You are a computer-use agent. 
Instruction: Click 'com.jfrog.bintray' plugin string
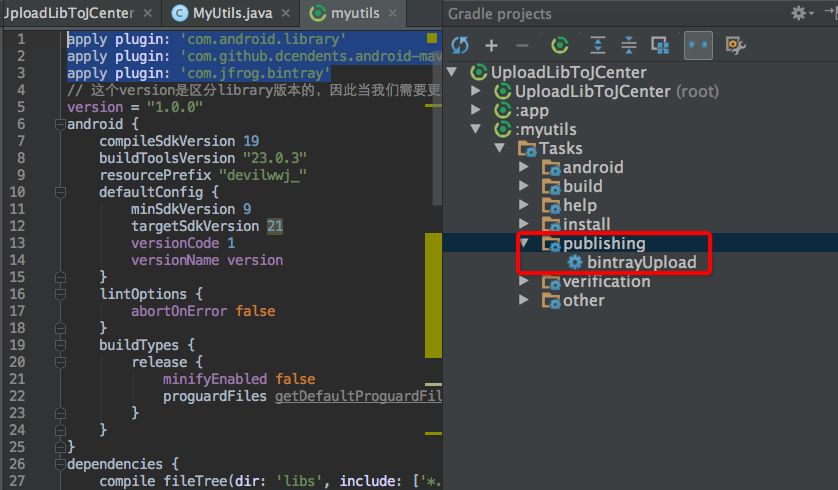pos(255,73)
